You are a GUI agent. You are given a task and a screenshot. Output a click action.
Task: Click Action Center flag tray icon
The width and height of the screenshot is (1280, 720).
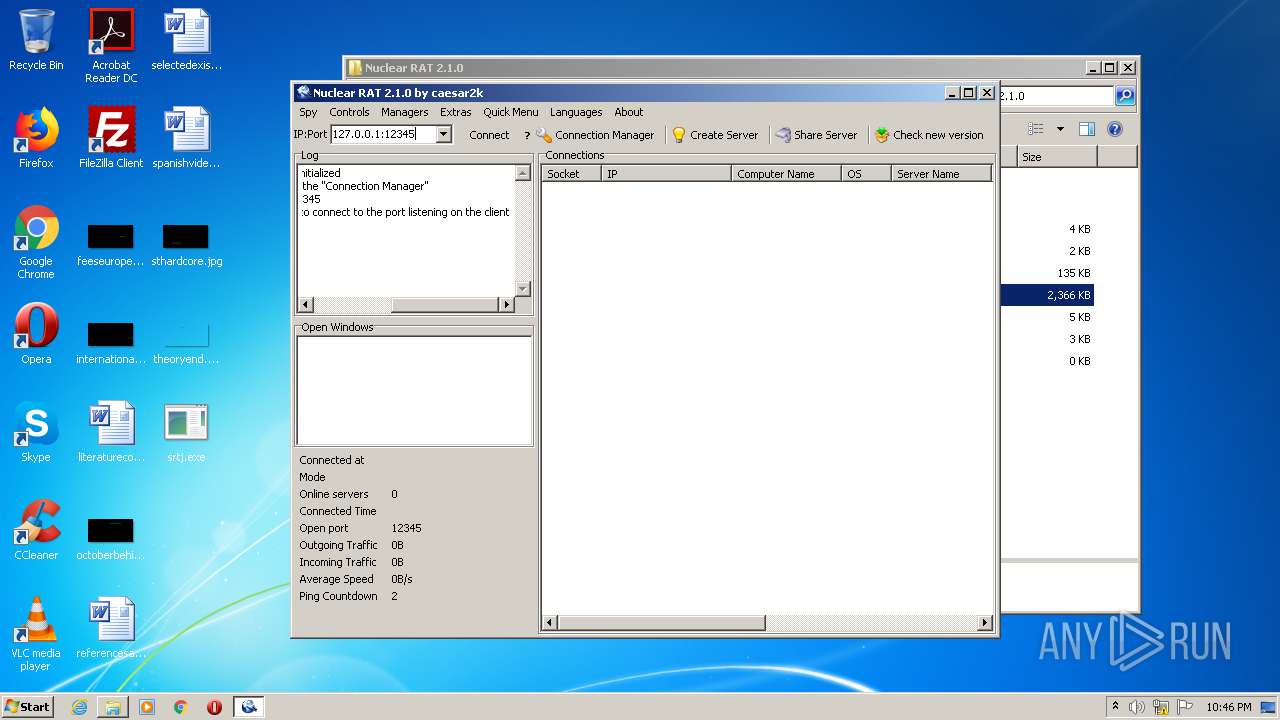[1184, 707]
